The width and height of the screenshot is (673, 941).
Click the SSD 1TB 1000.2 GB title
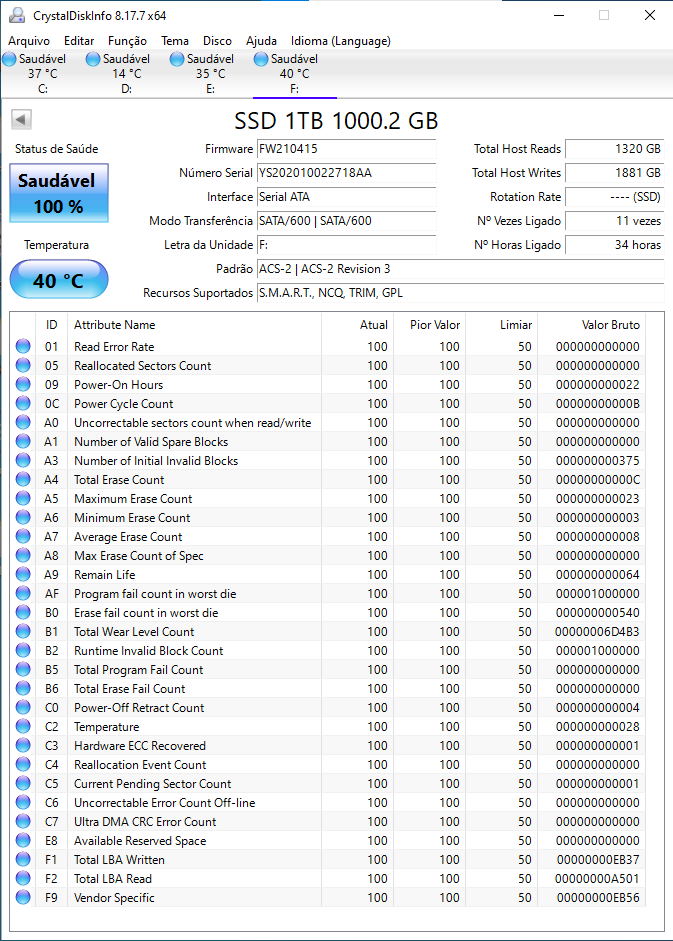pos(336,121)
